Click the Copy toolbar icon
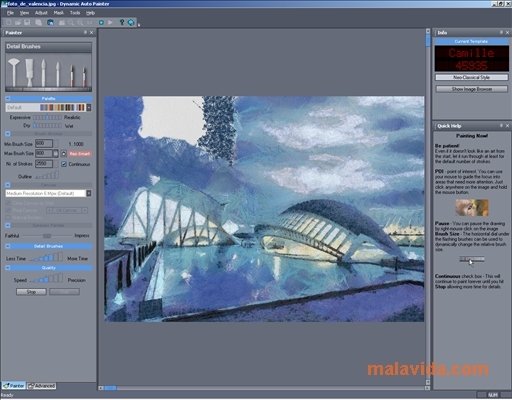 39,22
